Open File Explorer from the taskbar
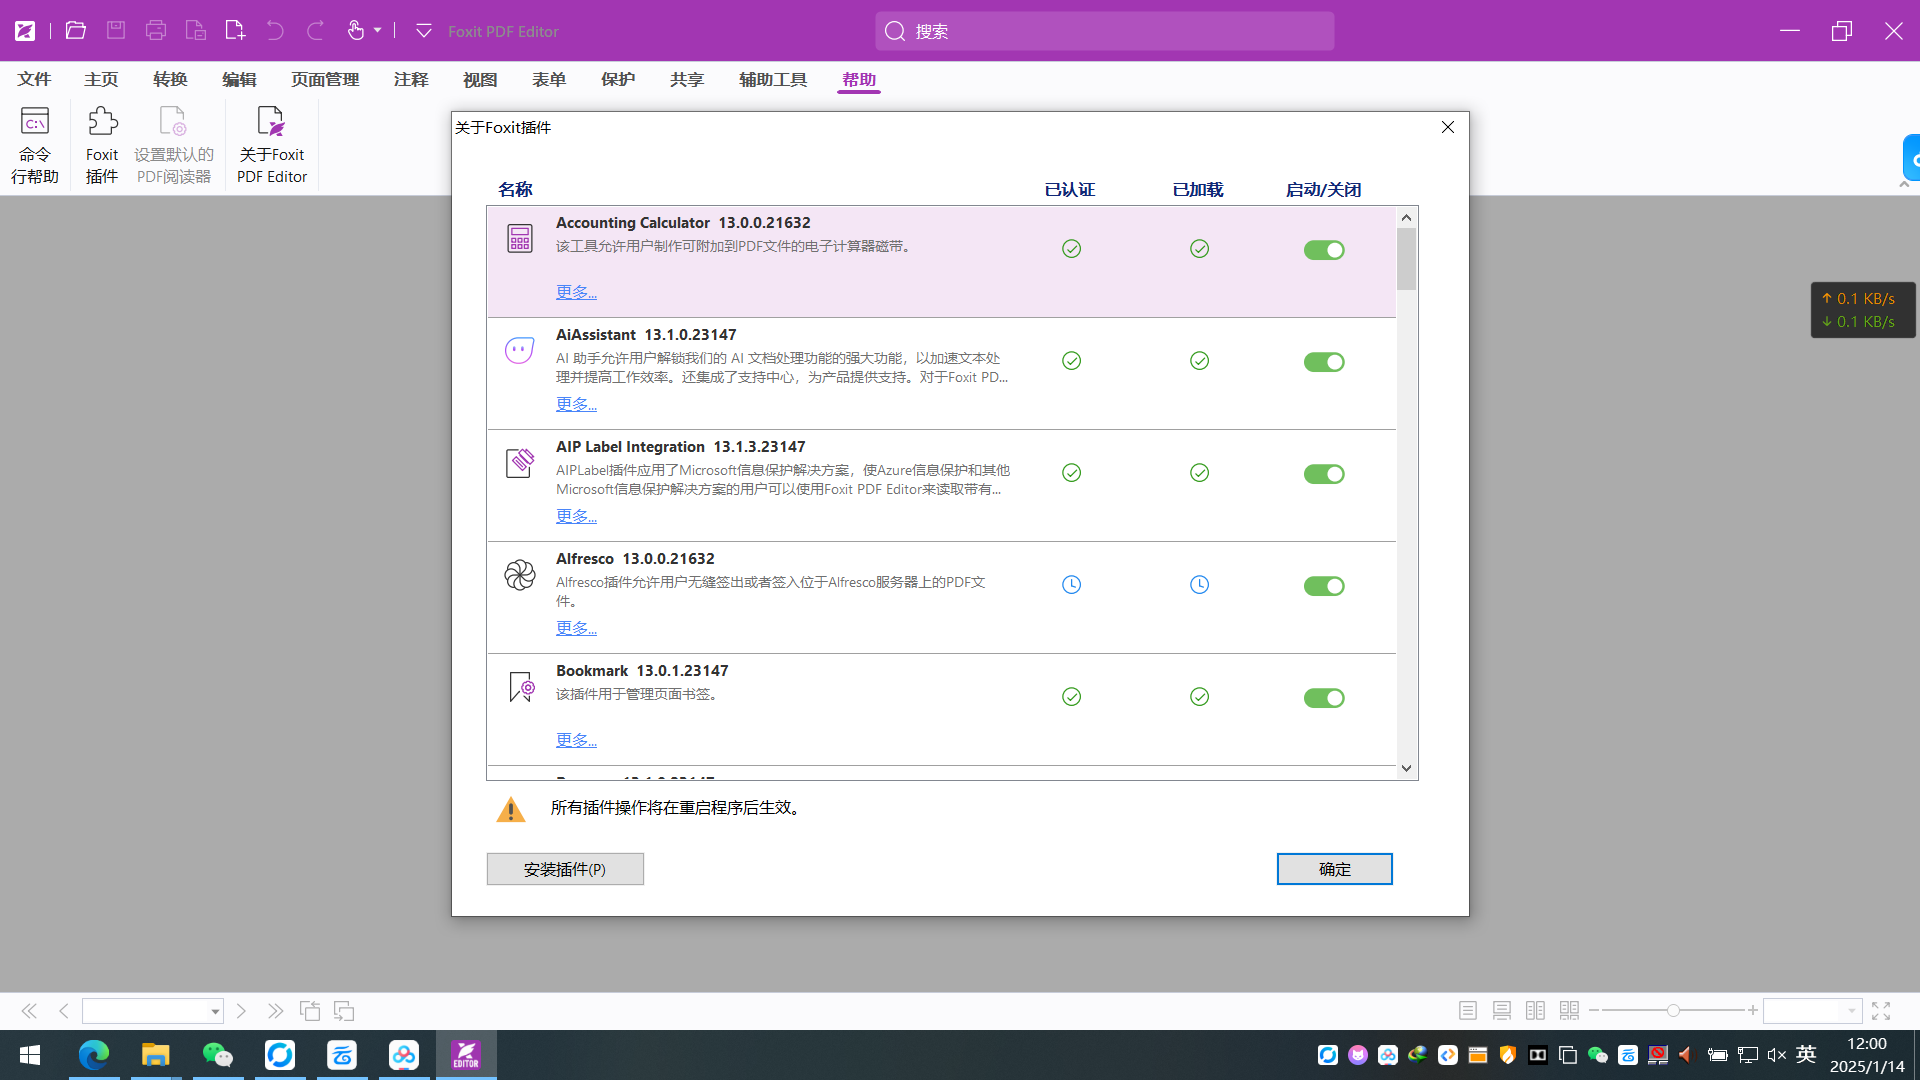 click(x=156, y=1055)
